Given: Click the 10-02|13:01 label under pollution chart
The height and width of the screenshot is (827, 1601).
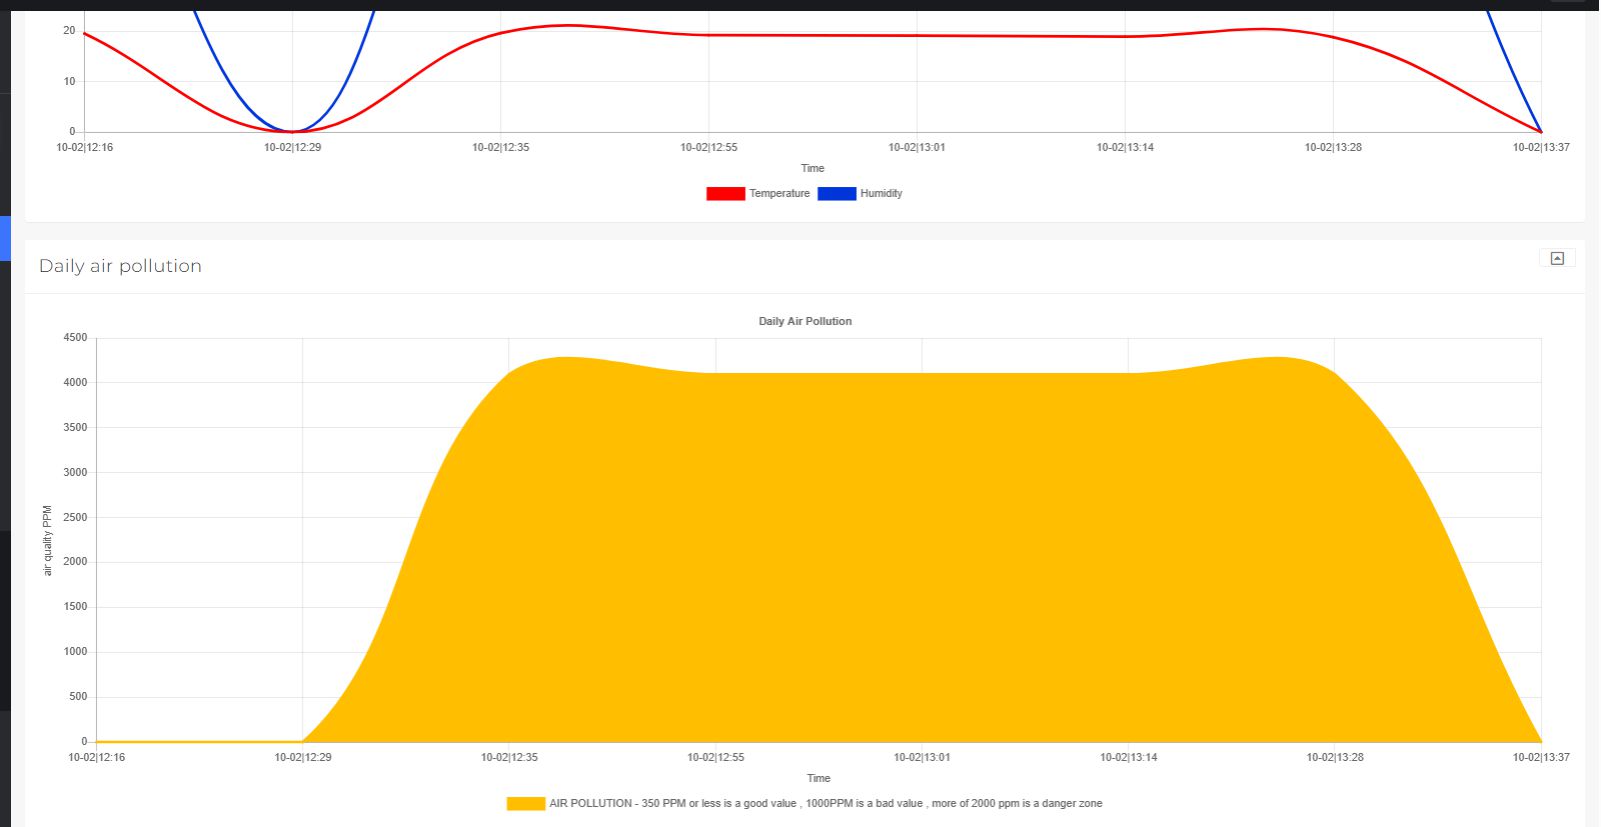Looking at the screenshot, I should (922, 758).
